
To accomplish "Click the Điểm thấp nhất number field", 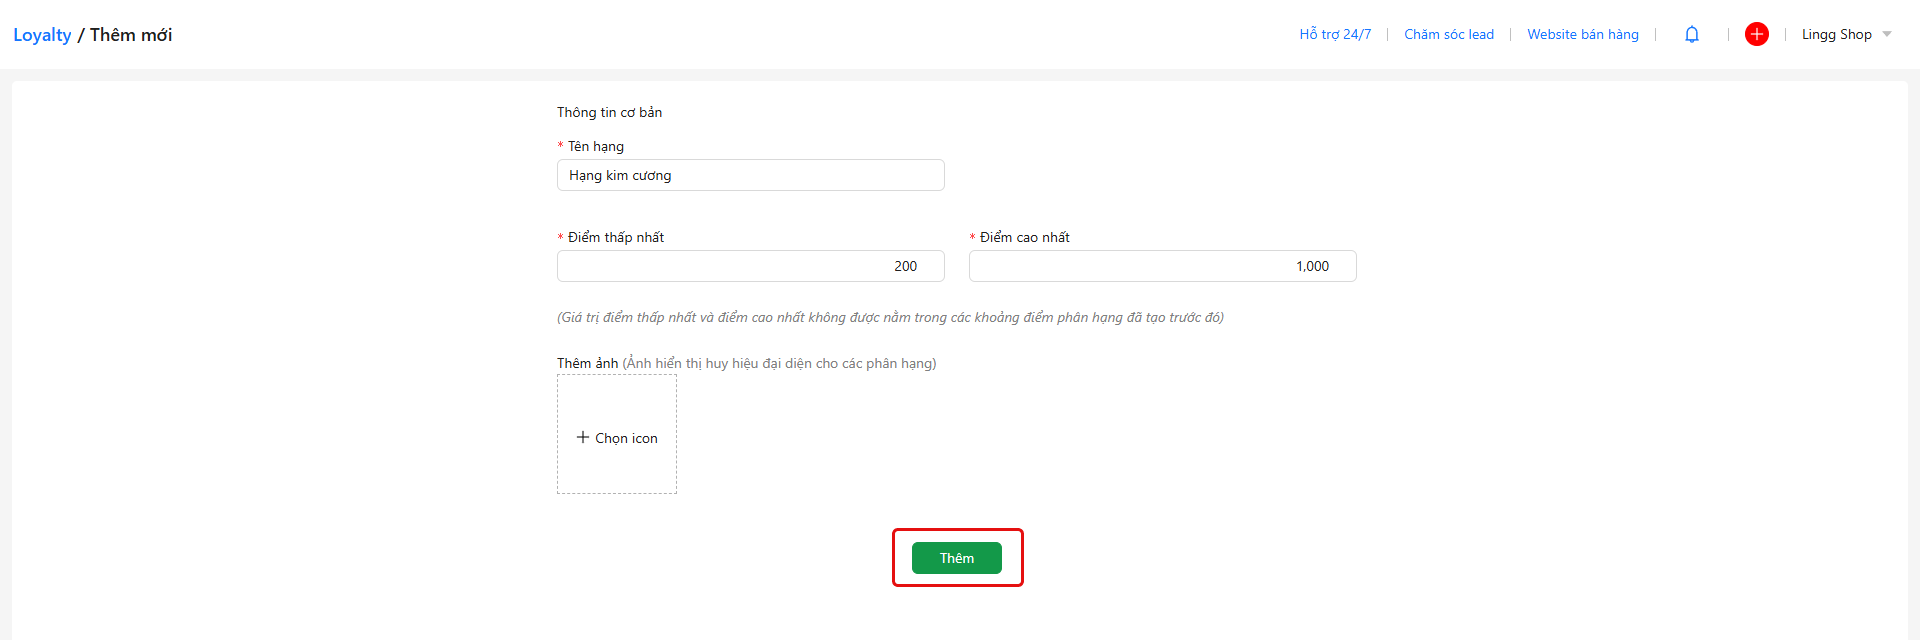I will pos(750,266).
